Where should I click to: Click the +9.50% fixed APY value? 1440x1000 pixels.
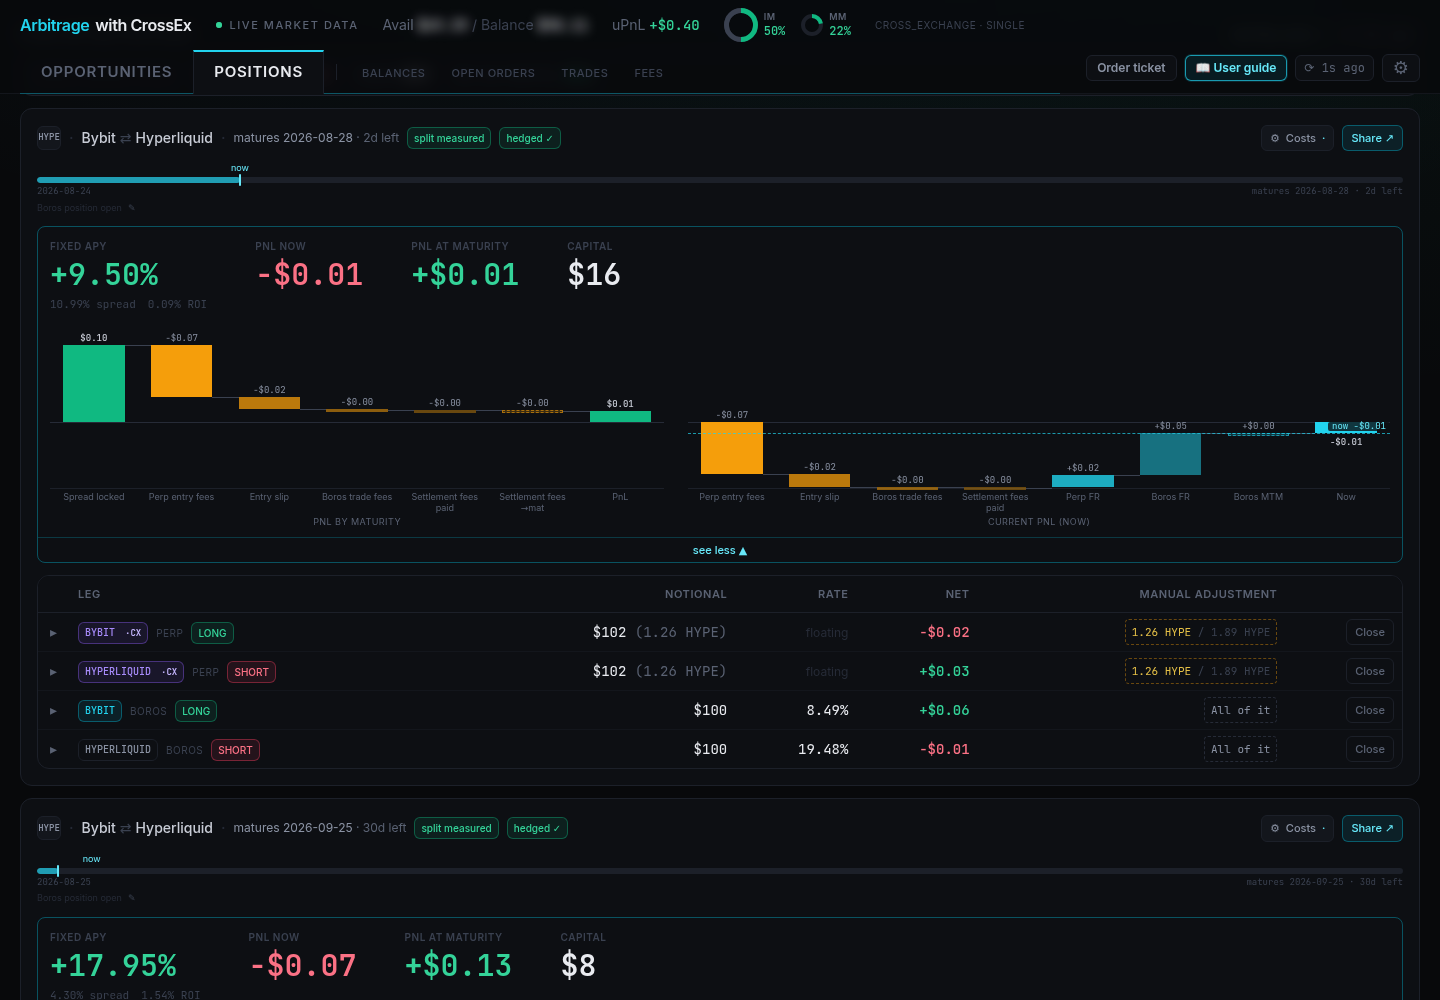coord(105,274)
